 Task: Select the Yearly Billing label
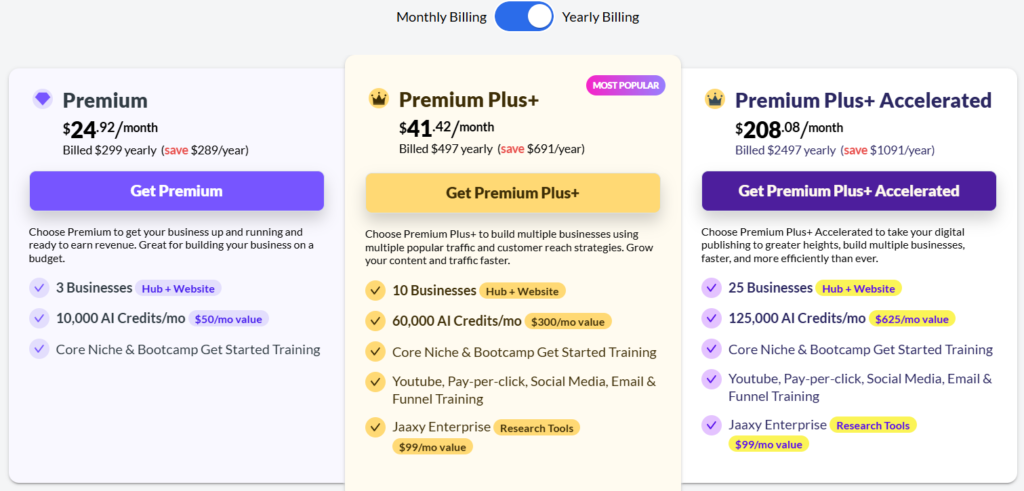[600, 17]
